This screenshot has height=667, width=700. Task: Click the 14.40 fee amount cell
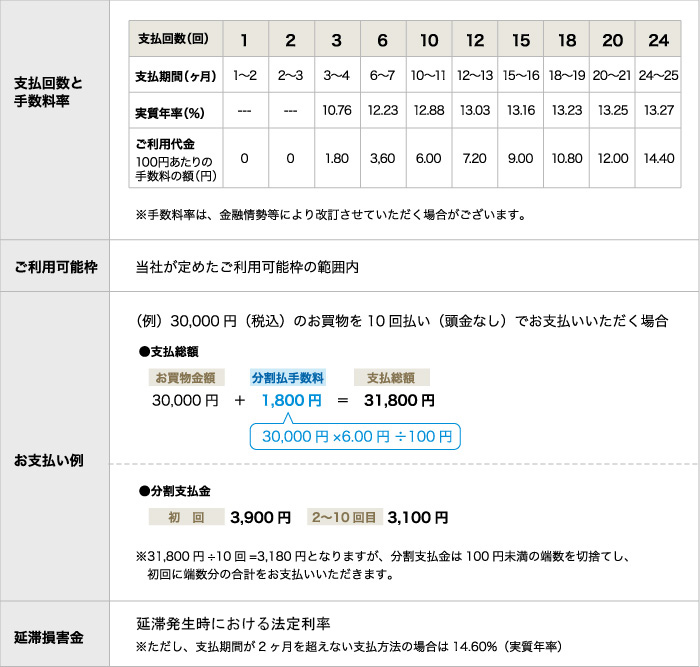[658, 158]
